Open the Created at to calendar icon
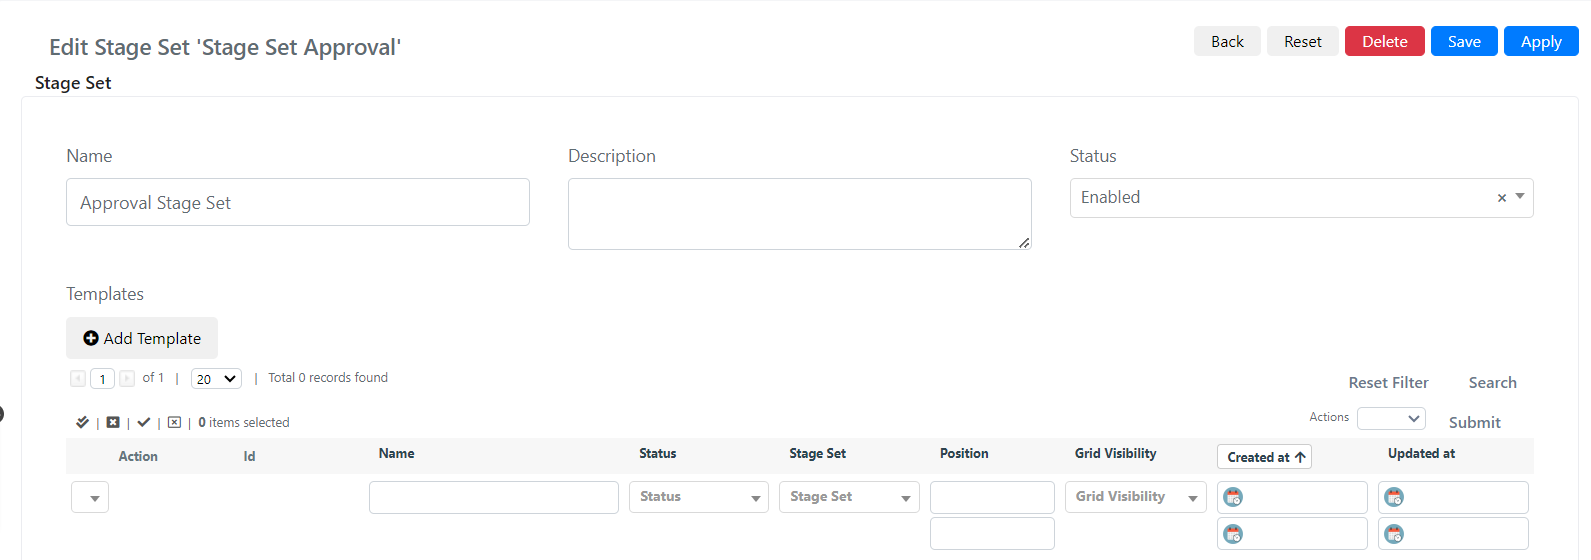Image resolution: width=1591 pixels, height=560 pixels. click(1233, 534)
